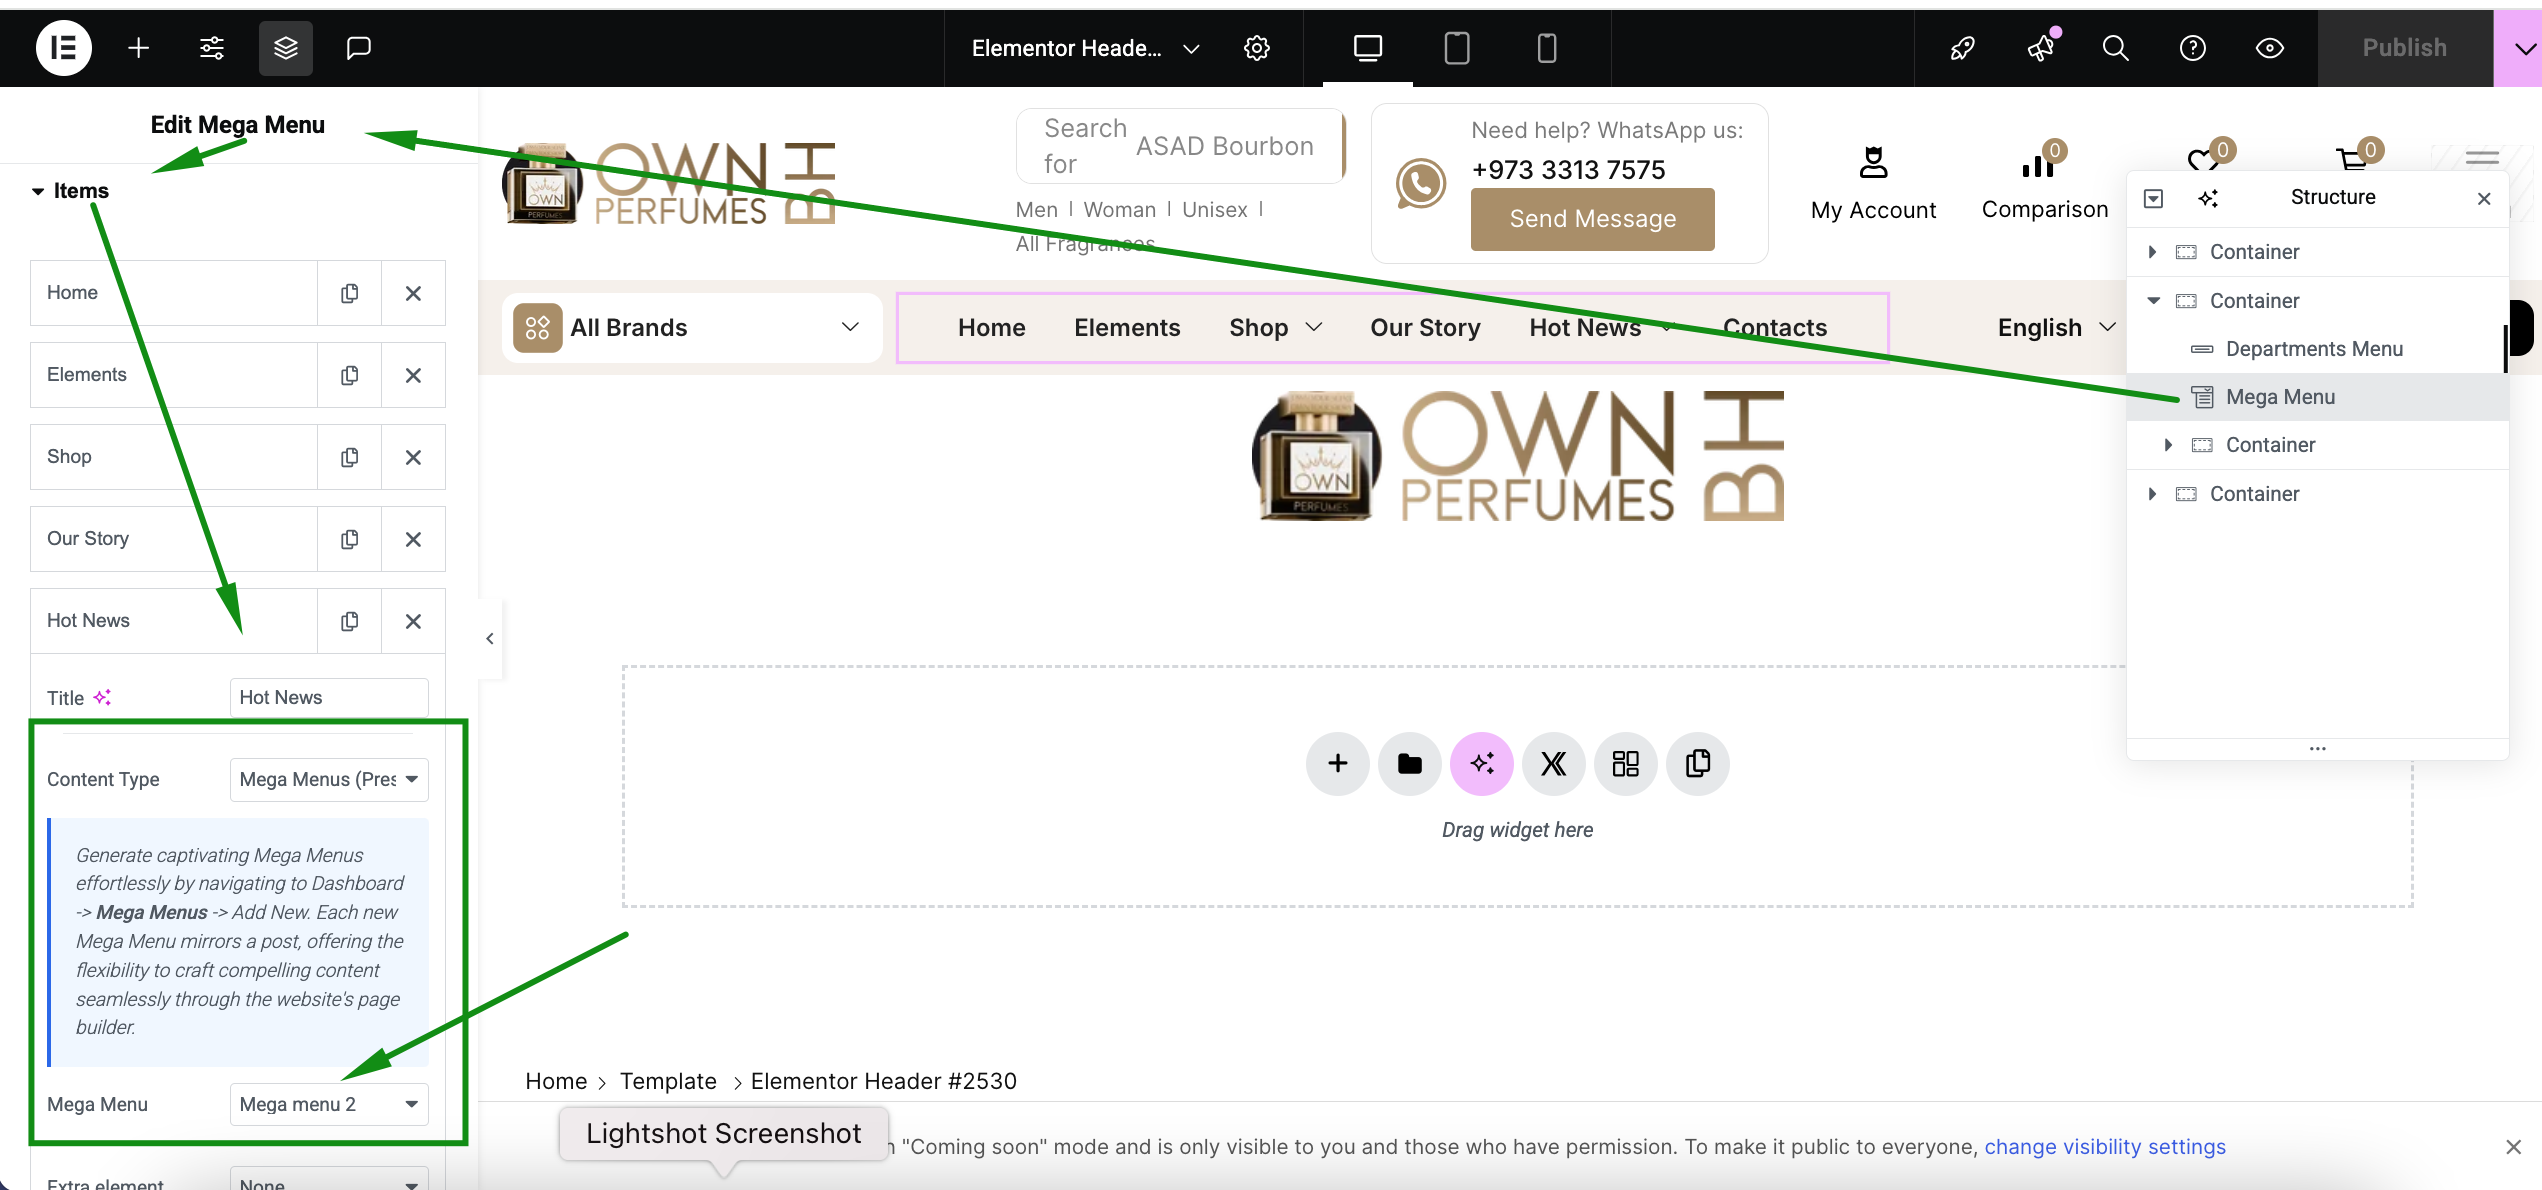Open the Elementor logo menu
This screenshot has width=2542, height=1190.
click(x=63, y=47)
